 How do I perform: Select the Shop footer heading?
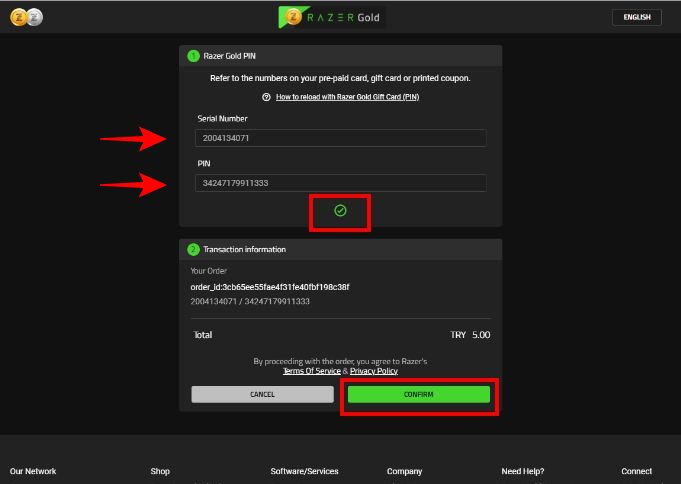[160, 471]
